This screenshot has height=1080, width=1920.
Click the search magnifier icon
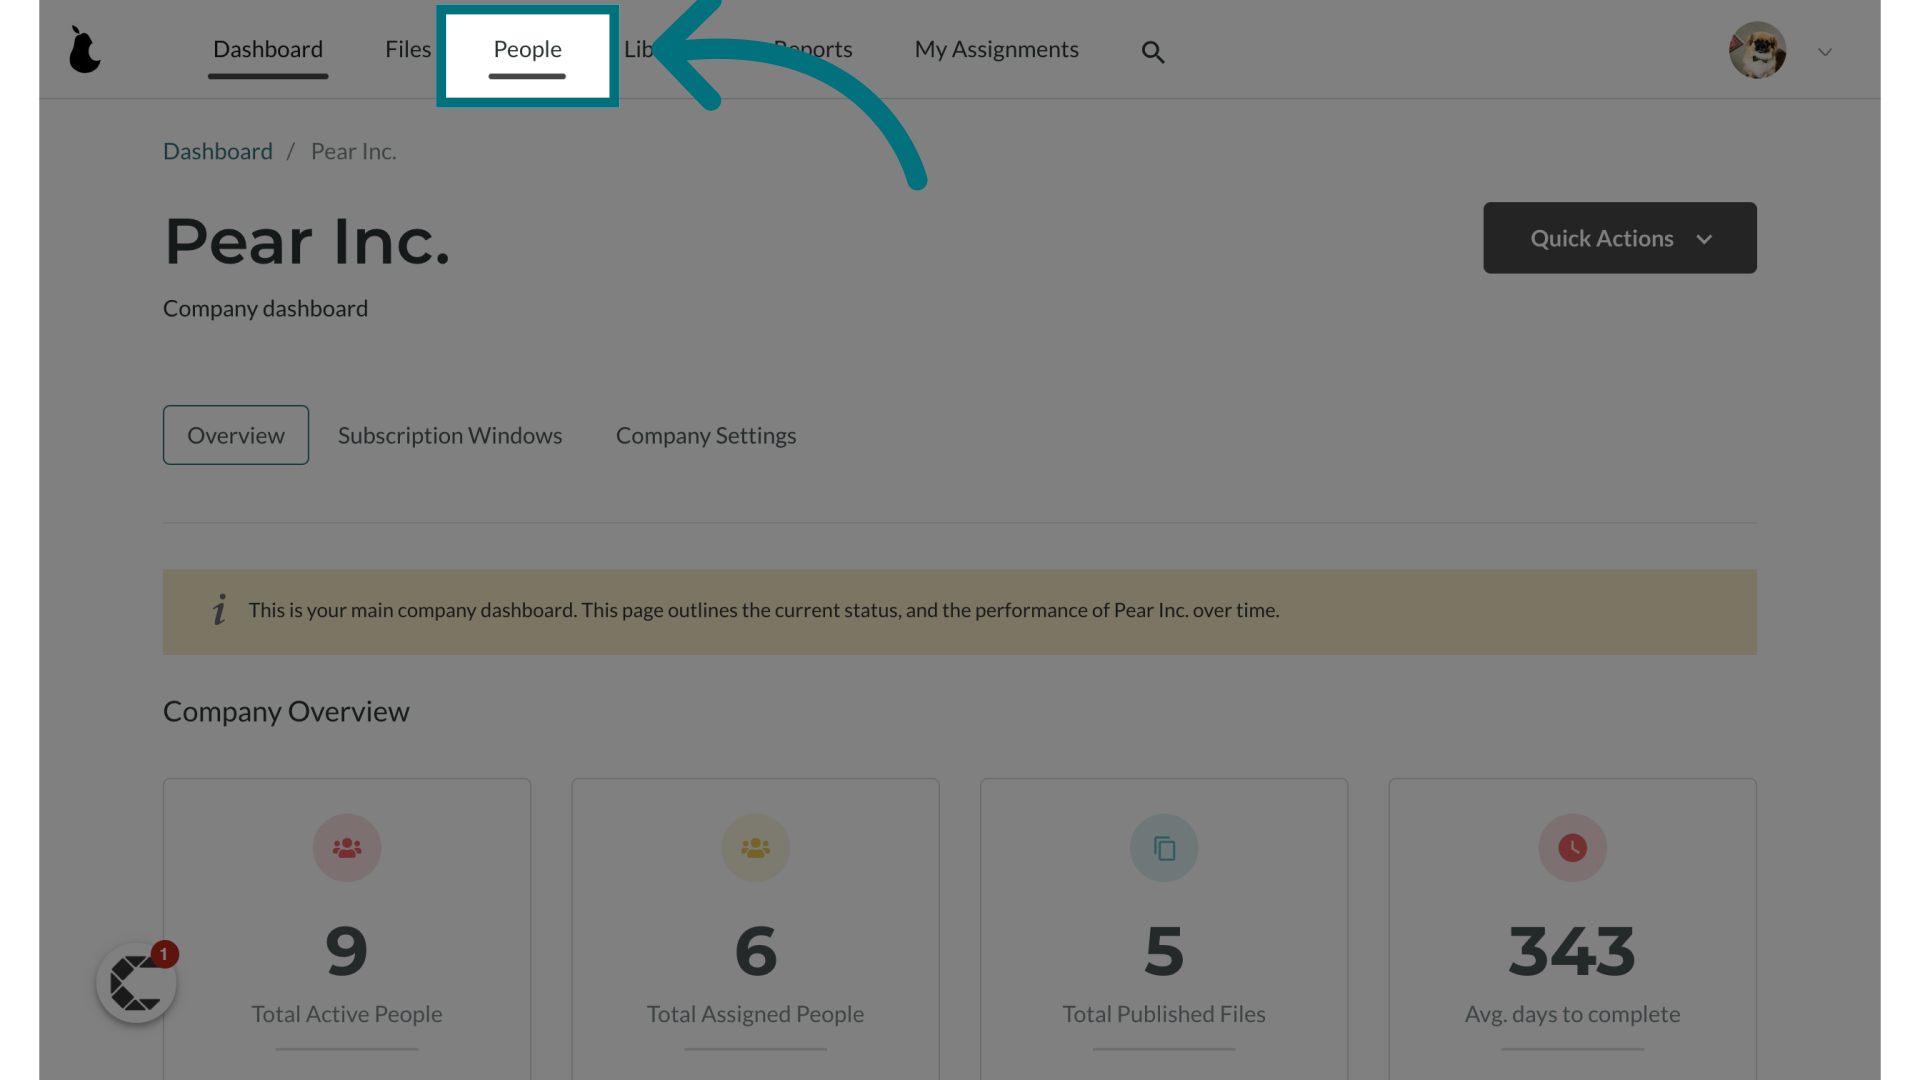1153,51
